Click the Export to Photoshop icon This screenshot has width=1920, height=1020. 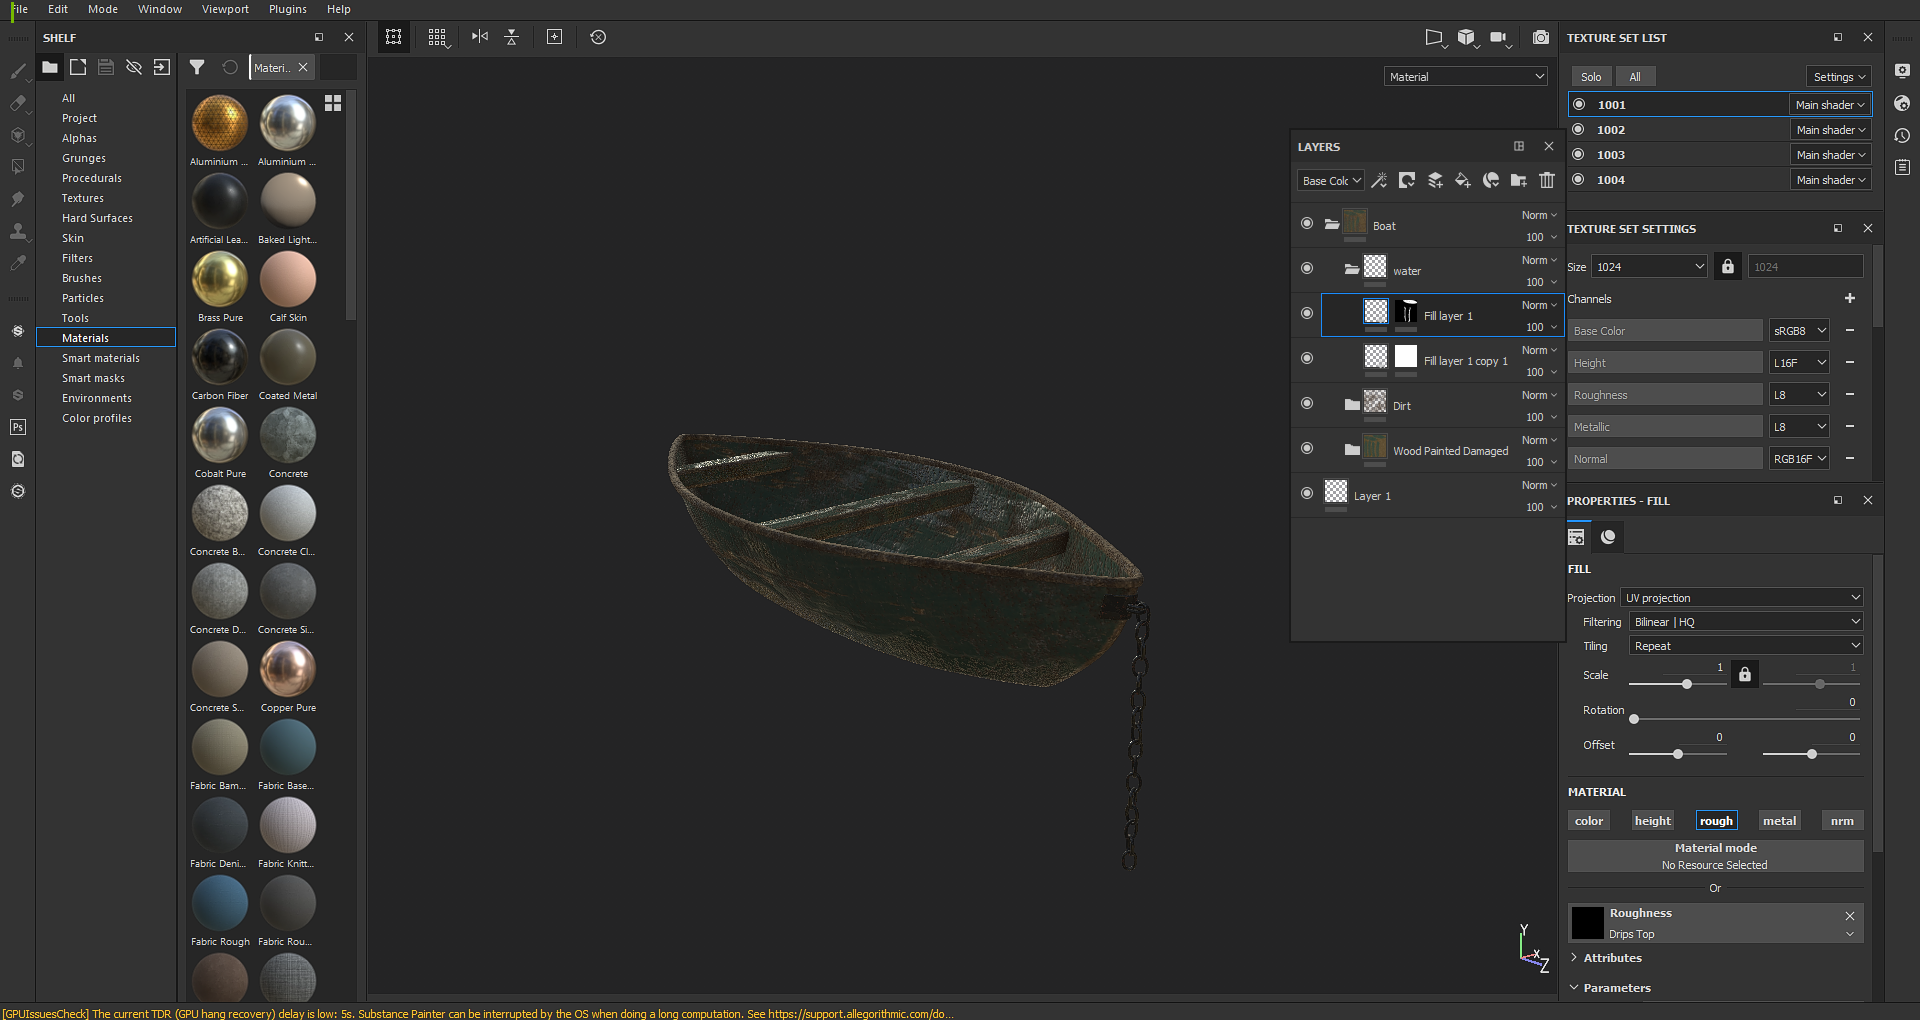18,427
